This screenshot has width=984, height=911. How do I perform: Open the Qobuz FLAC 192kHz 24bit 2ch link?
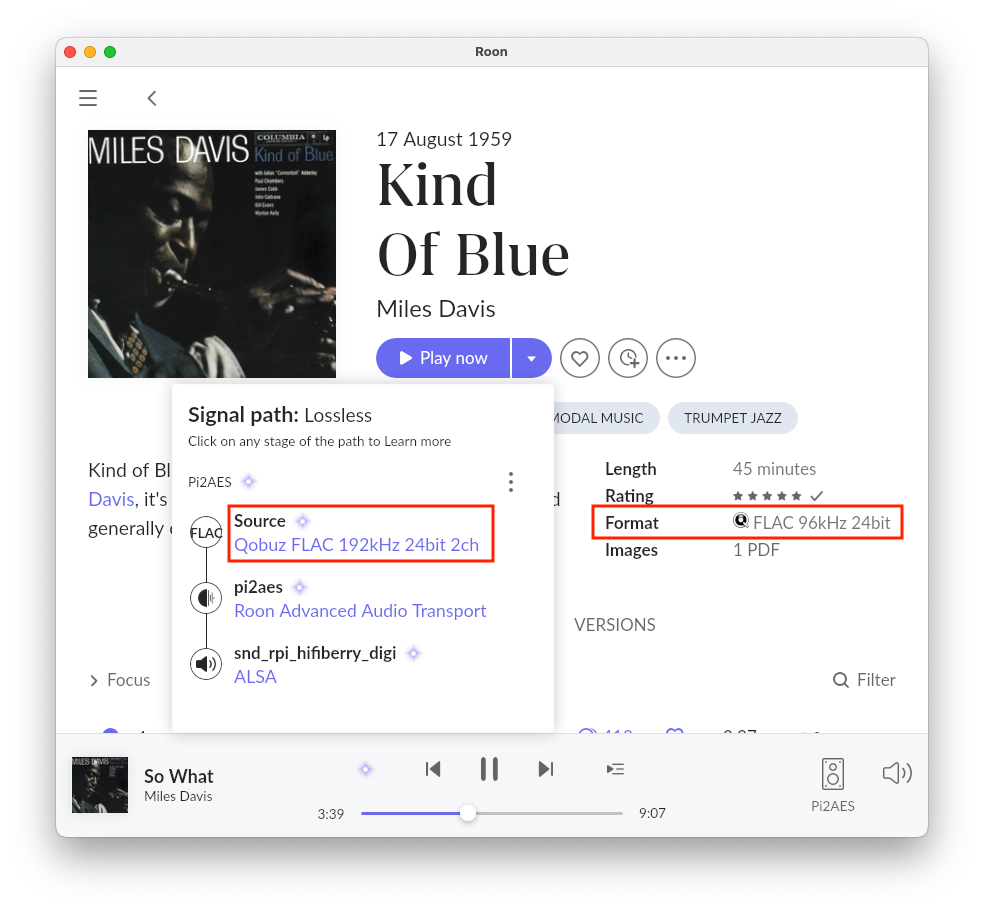356,545
